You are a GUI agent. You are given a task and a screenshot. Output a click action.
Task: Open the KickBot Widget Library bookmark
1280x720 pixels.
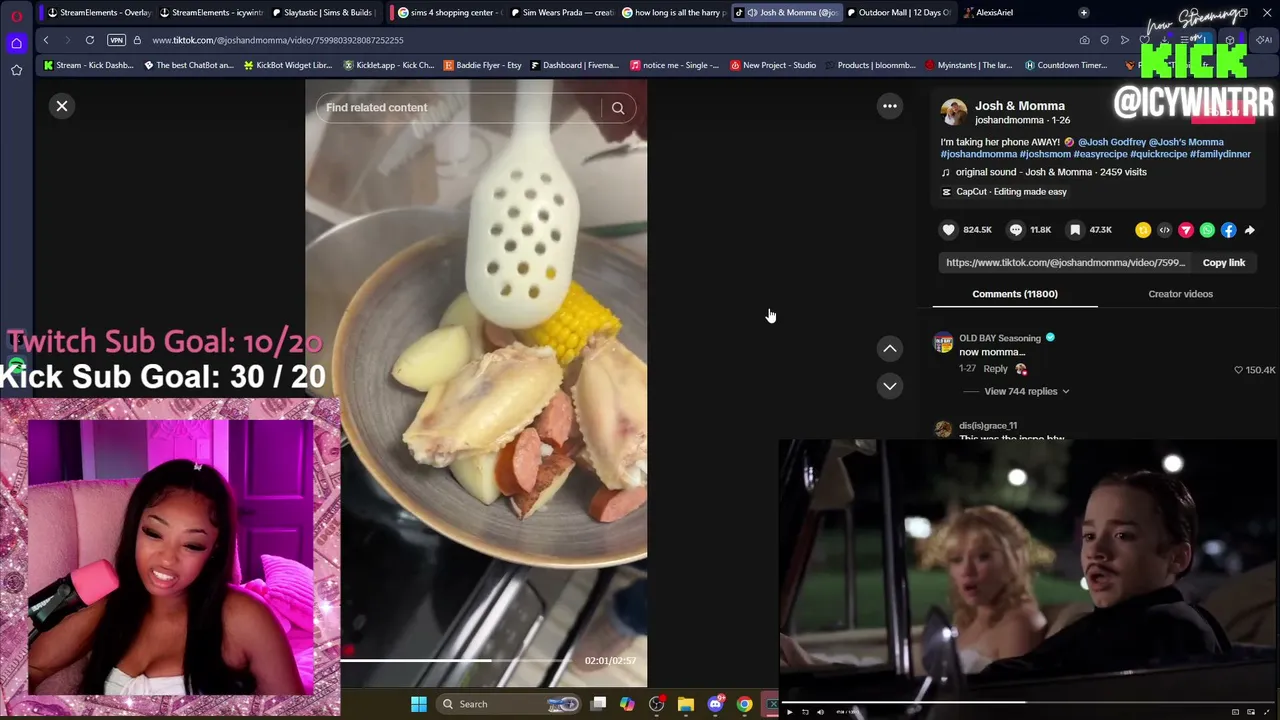[x=288, y=65]
